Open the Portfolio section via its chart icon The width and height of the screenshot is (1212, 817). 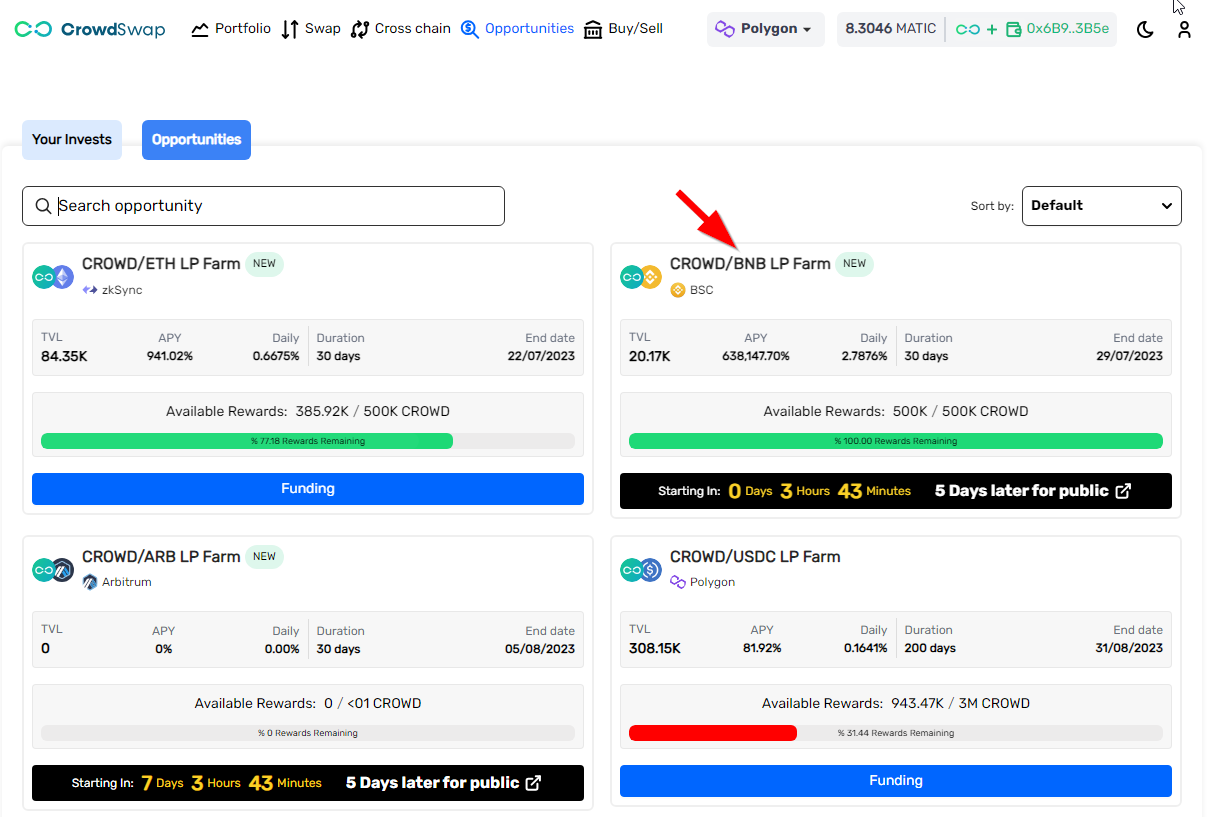[x=198, y=28]
